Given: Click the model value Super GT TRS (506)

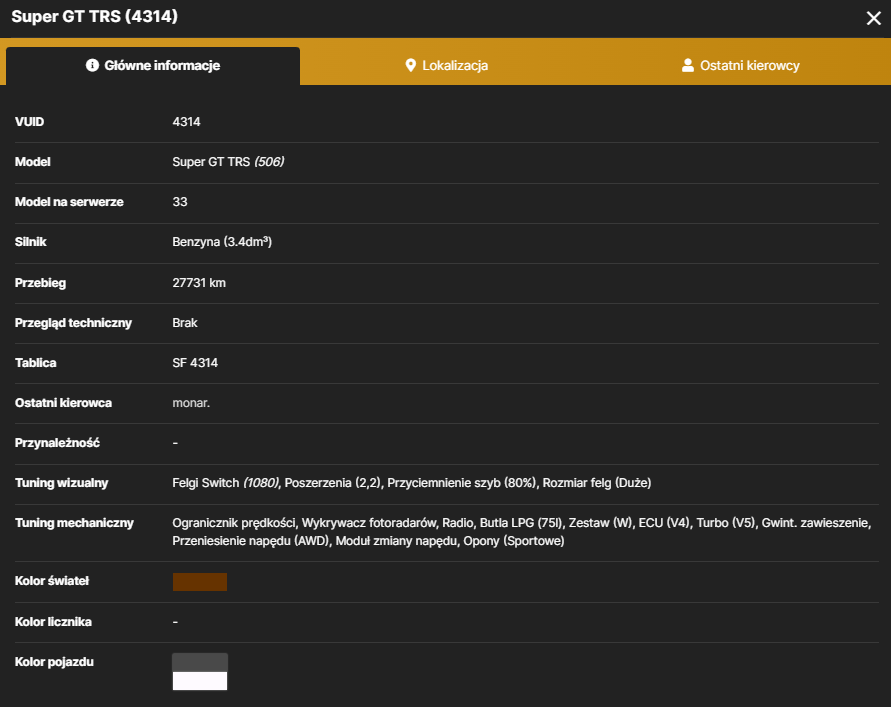Looking at the screenshot, I should point(228,162).
